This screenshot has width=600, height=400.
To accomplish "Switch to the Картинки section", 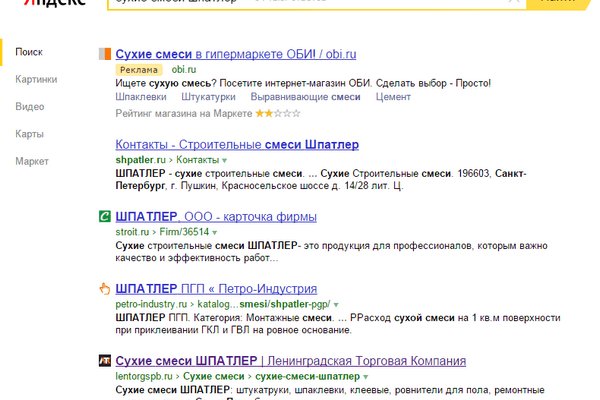I will coord(36,79).
